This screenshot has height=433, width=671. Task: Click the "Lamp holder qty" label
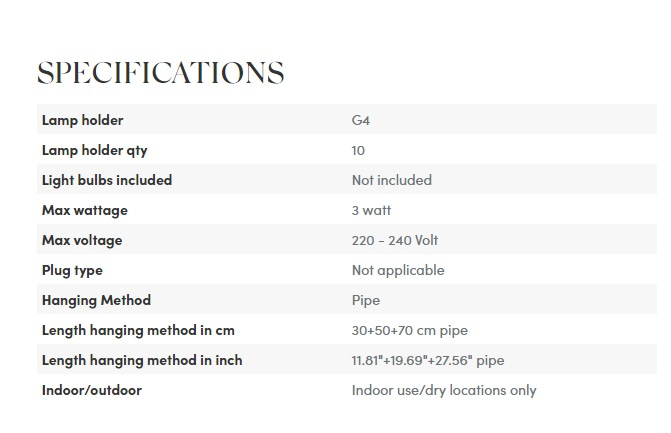click(94, 150)
